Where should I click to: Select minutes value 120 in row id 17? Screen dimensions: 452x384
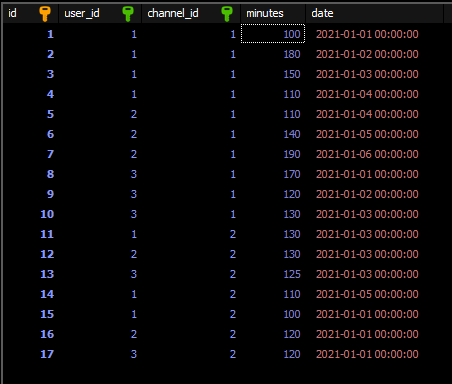pyautogui.click(x=292, y=354)
